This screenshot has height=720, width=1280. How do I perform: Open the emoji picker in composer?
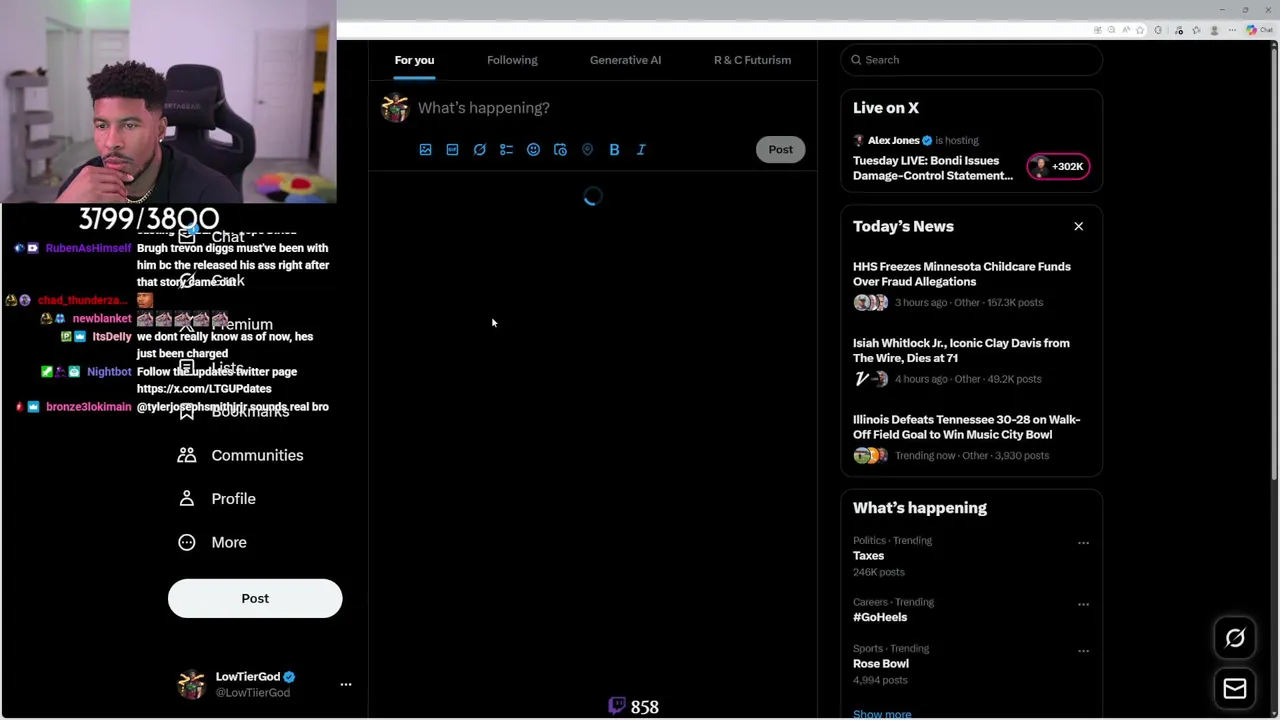point(533,150)
